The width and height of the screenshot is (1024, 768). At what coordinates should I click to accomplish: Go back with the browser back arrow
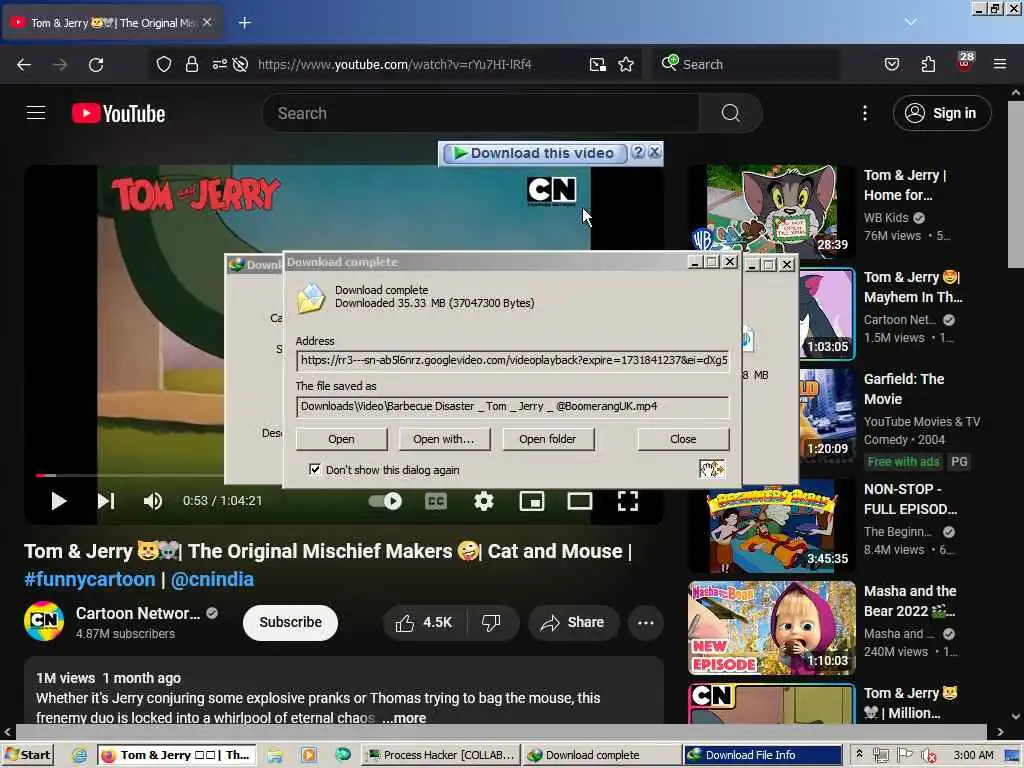(x=24, y=64)
